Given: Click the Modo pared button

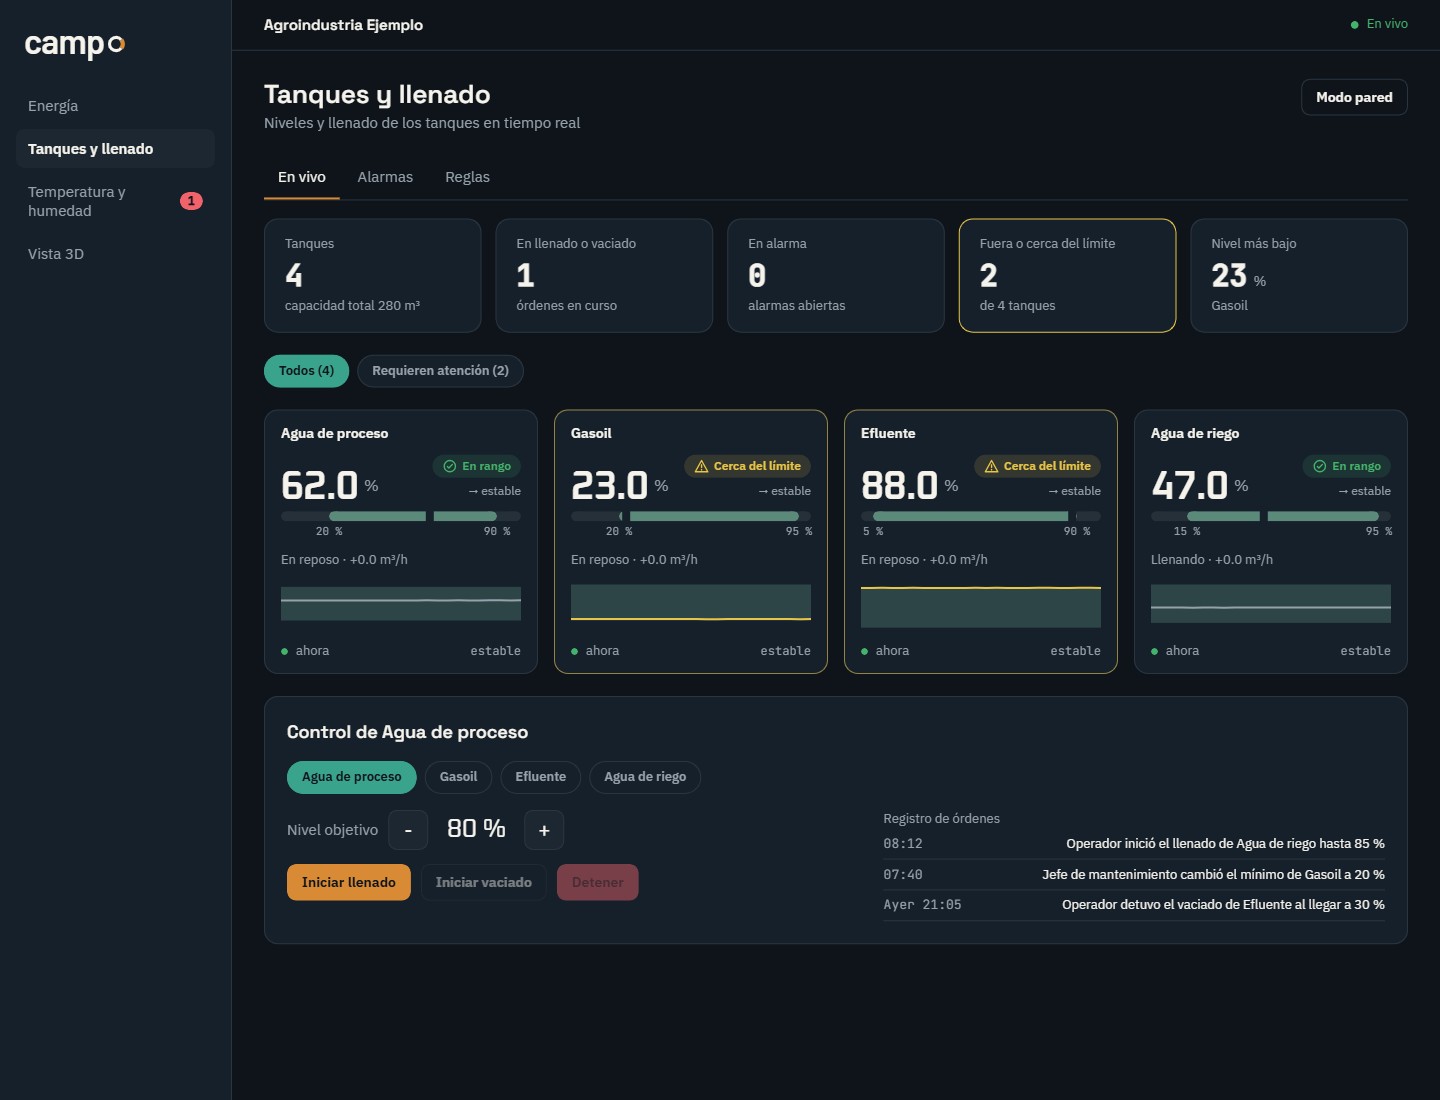Looking at the screenshot, I should [1354, 97].
